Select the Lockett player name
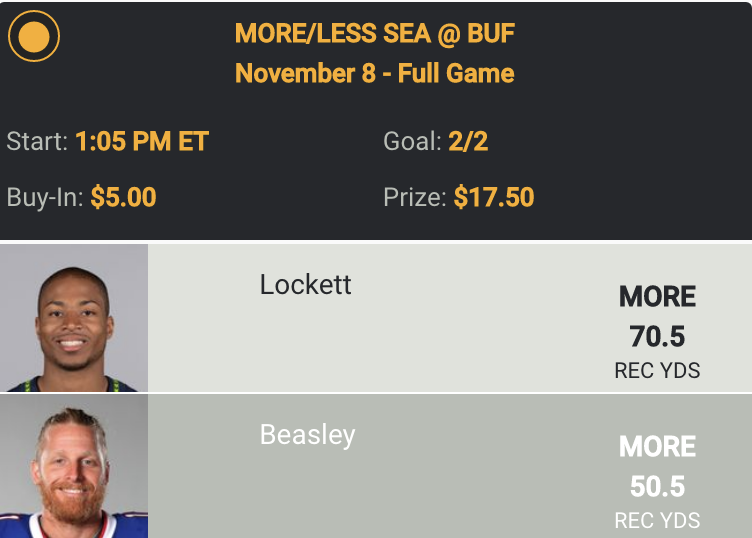The height and width of the screenshot is (538, 752). pos(305,285)
